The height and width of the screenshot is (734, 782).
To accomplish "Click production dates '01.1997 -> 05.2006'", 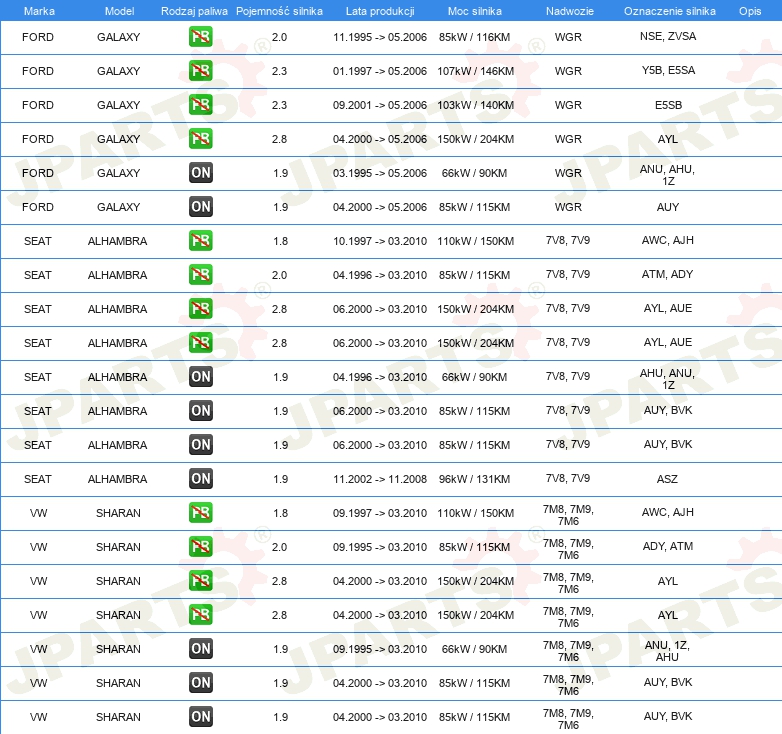I will point(380,71).
